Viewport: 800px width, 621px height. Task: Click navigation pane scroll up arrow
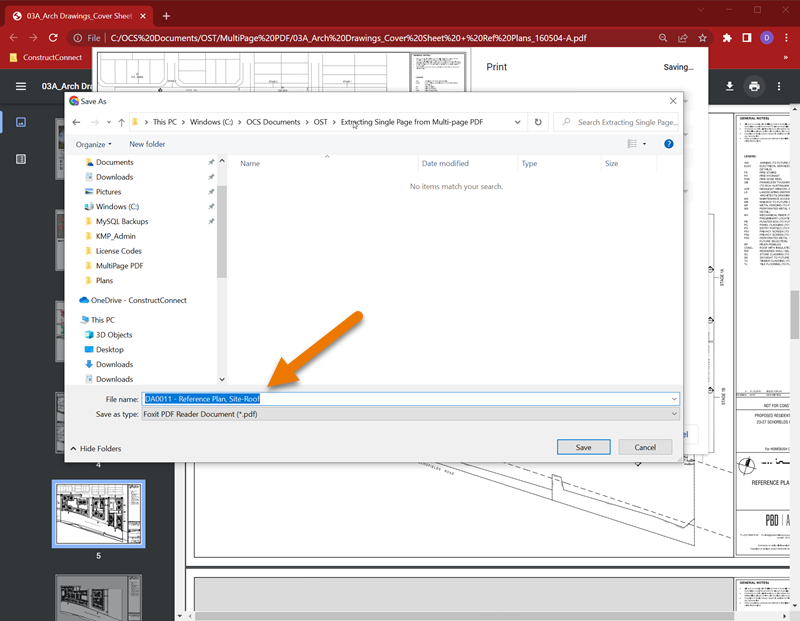[x=222, y=161]
